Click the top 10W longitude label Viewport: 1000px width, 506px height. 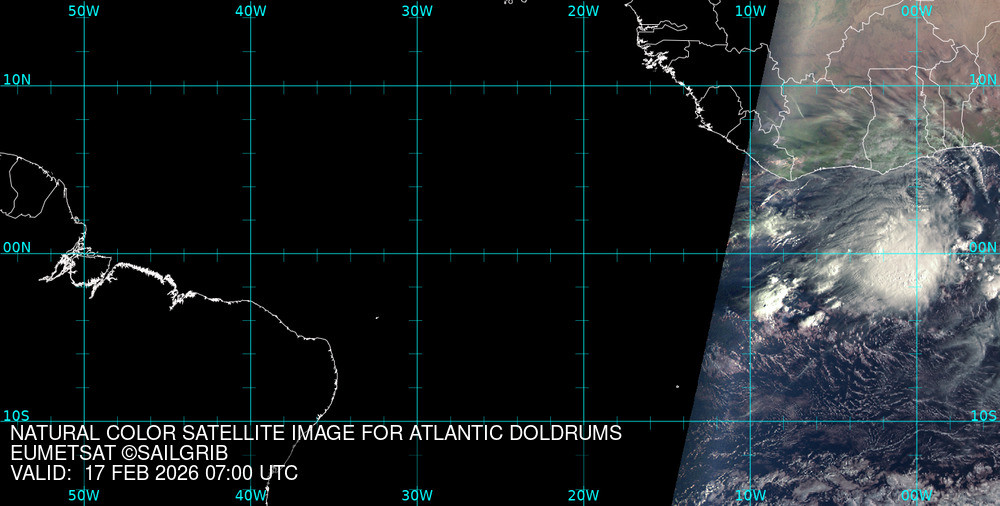click(x=749, y=10)
